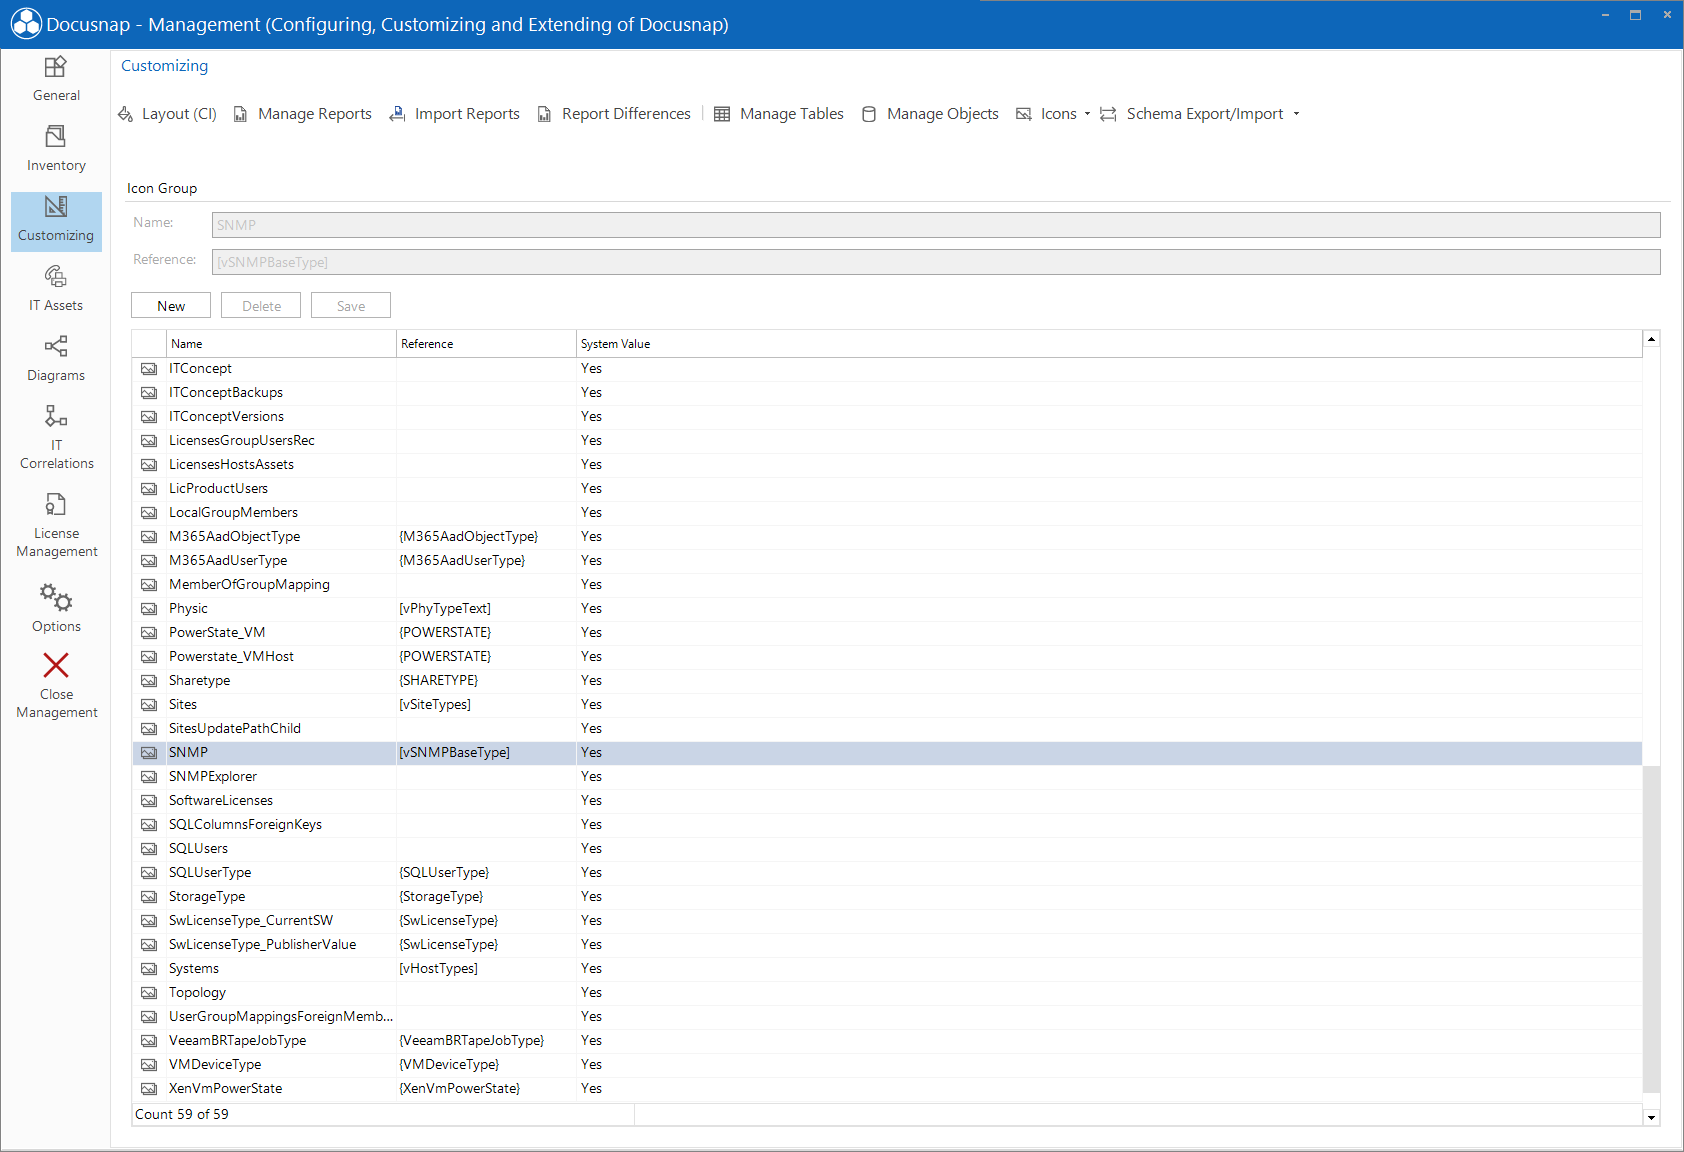
Task: Click the red Close Management icon
Action: 56,665
